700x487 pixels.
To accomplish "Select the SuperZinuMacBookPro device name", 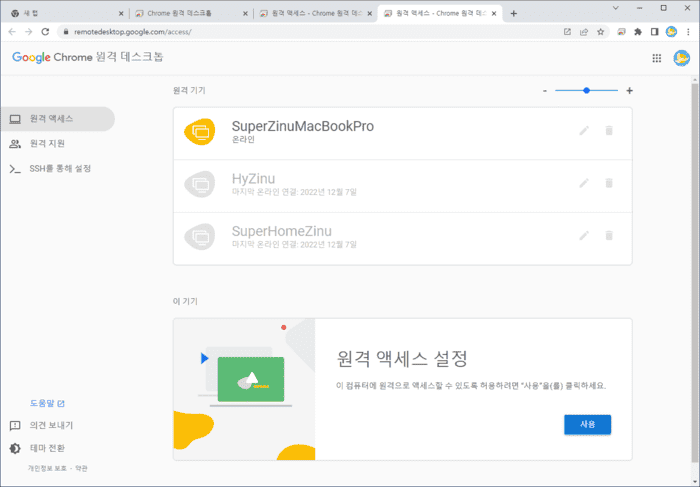I will (303, 126).
